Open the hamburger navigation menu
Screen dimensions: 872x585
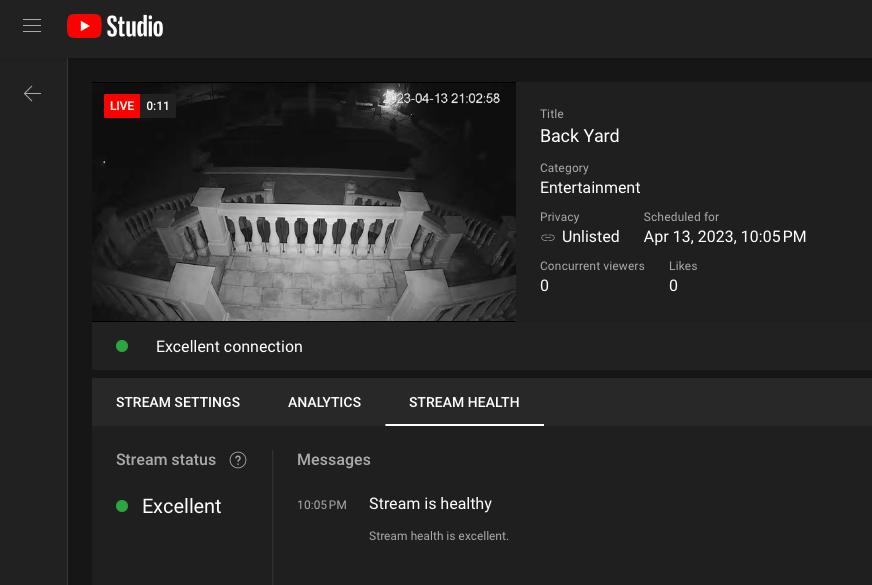(x=32, y=26)
